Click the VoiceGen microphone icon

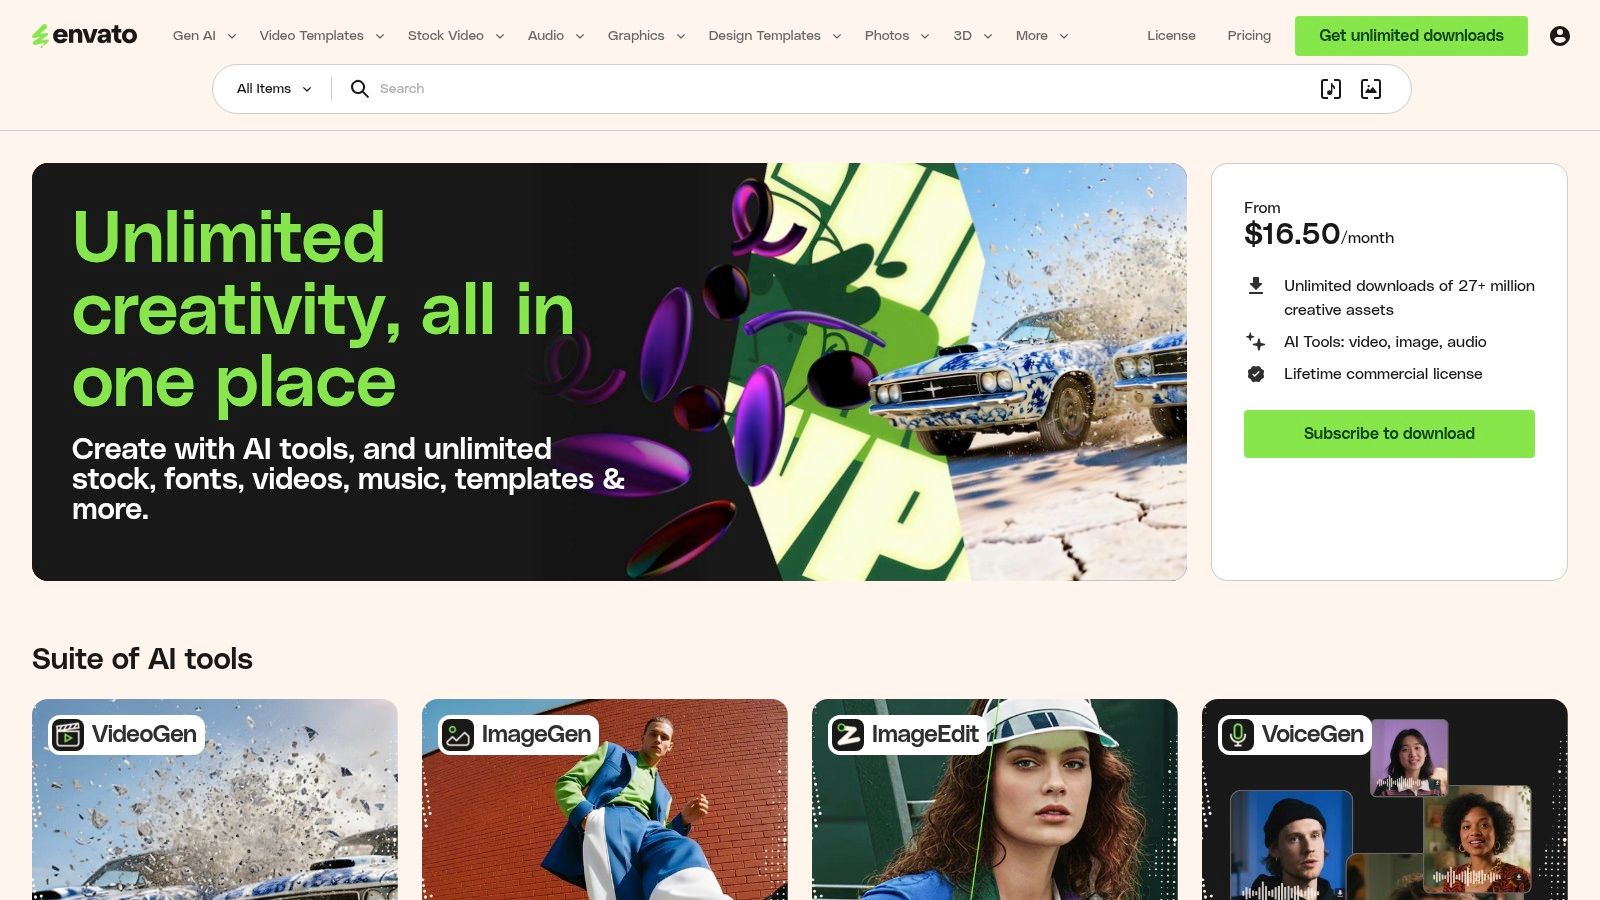pos(1238,735)
